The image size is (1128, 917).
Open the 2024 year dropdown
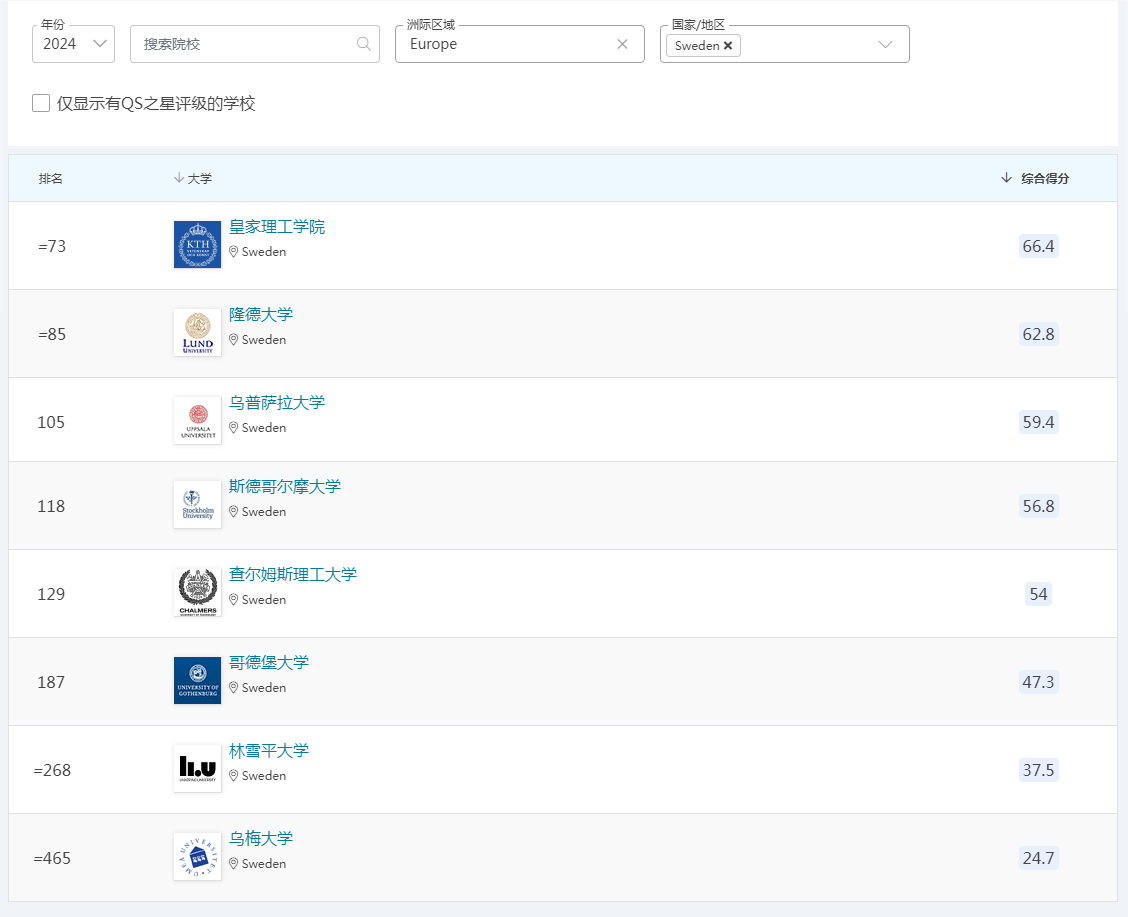point(73,44)
